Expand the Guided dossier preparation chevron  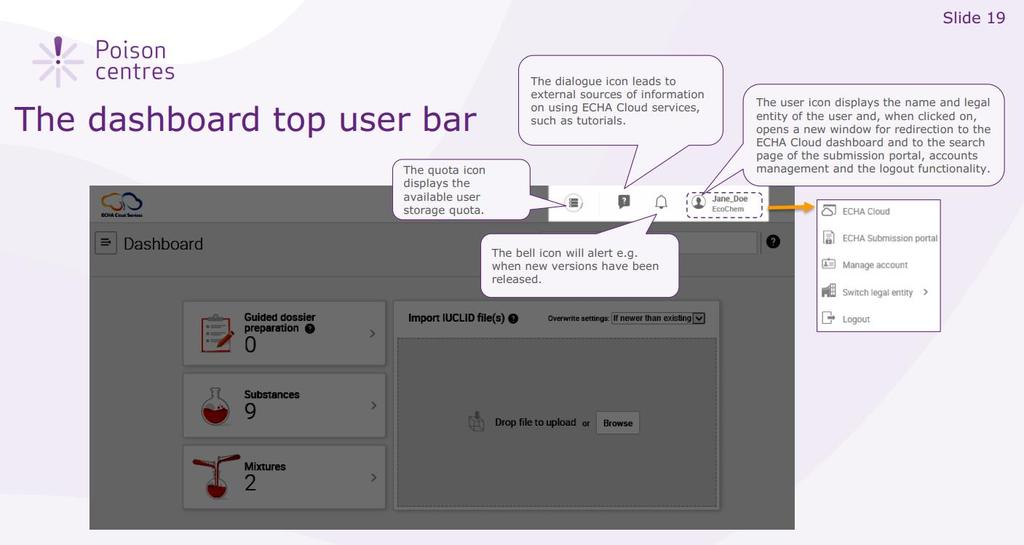click(x=373, y=334)
